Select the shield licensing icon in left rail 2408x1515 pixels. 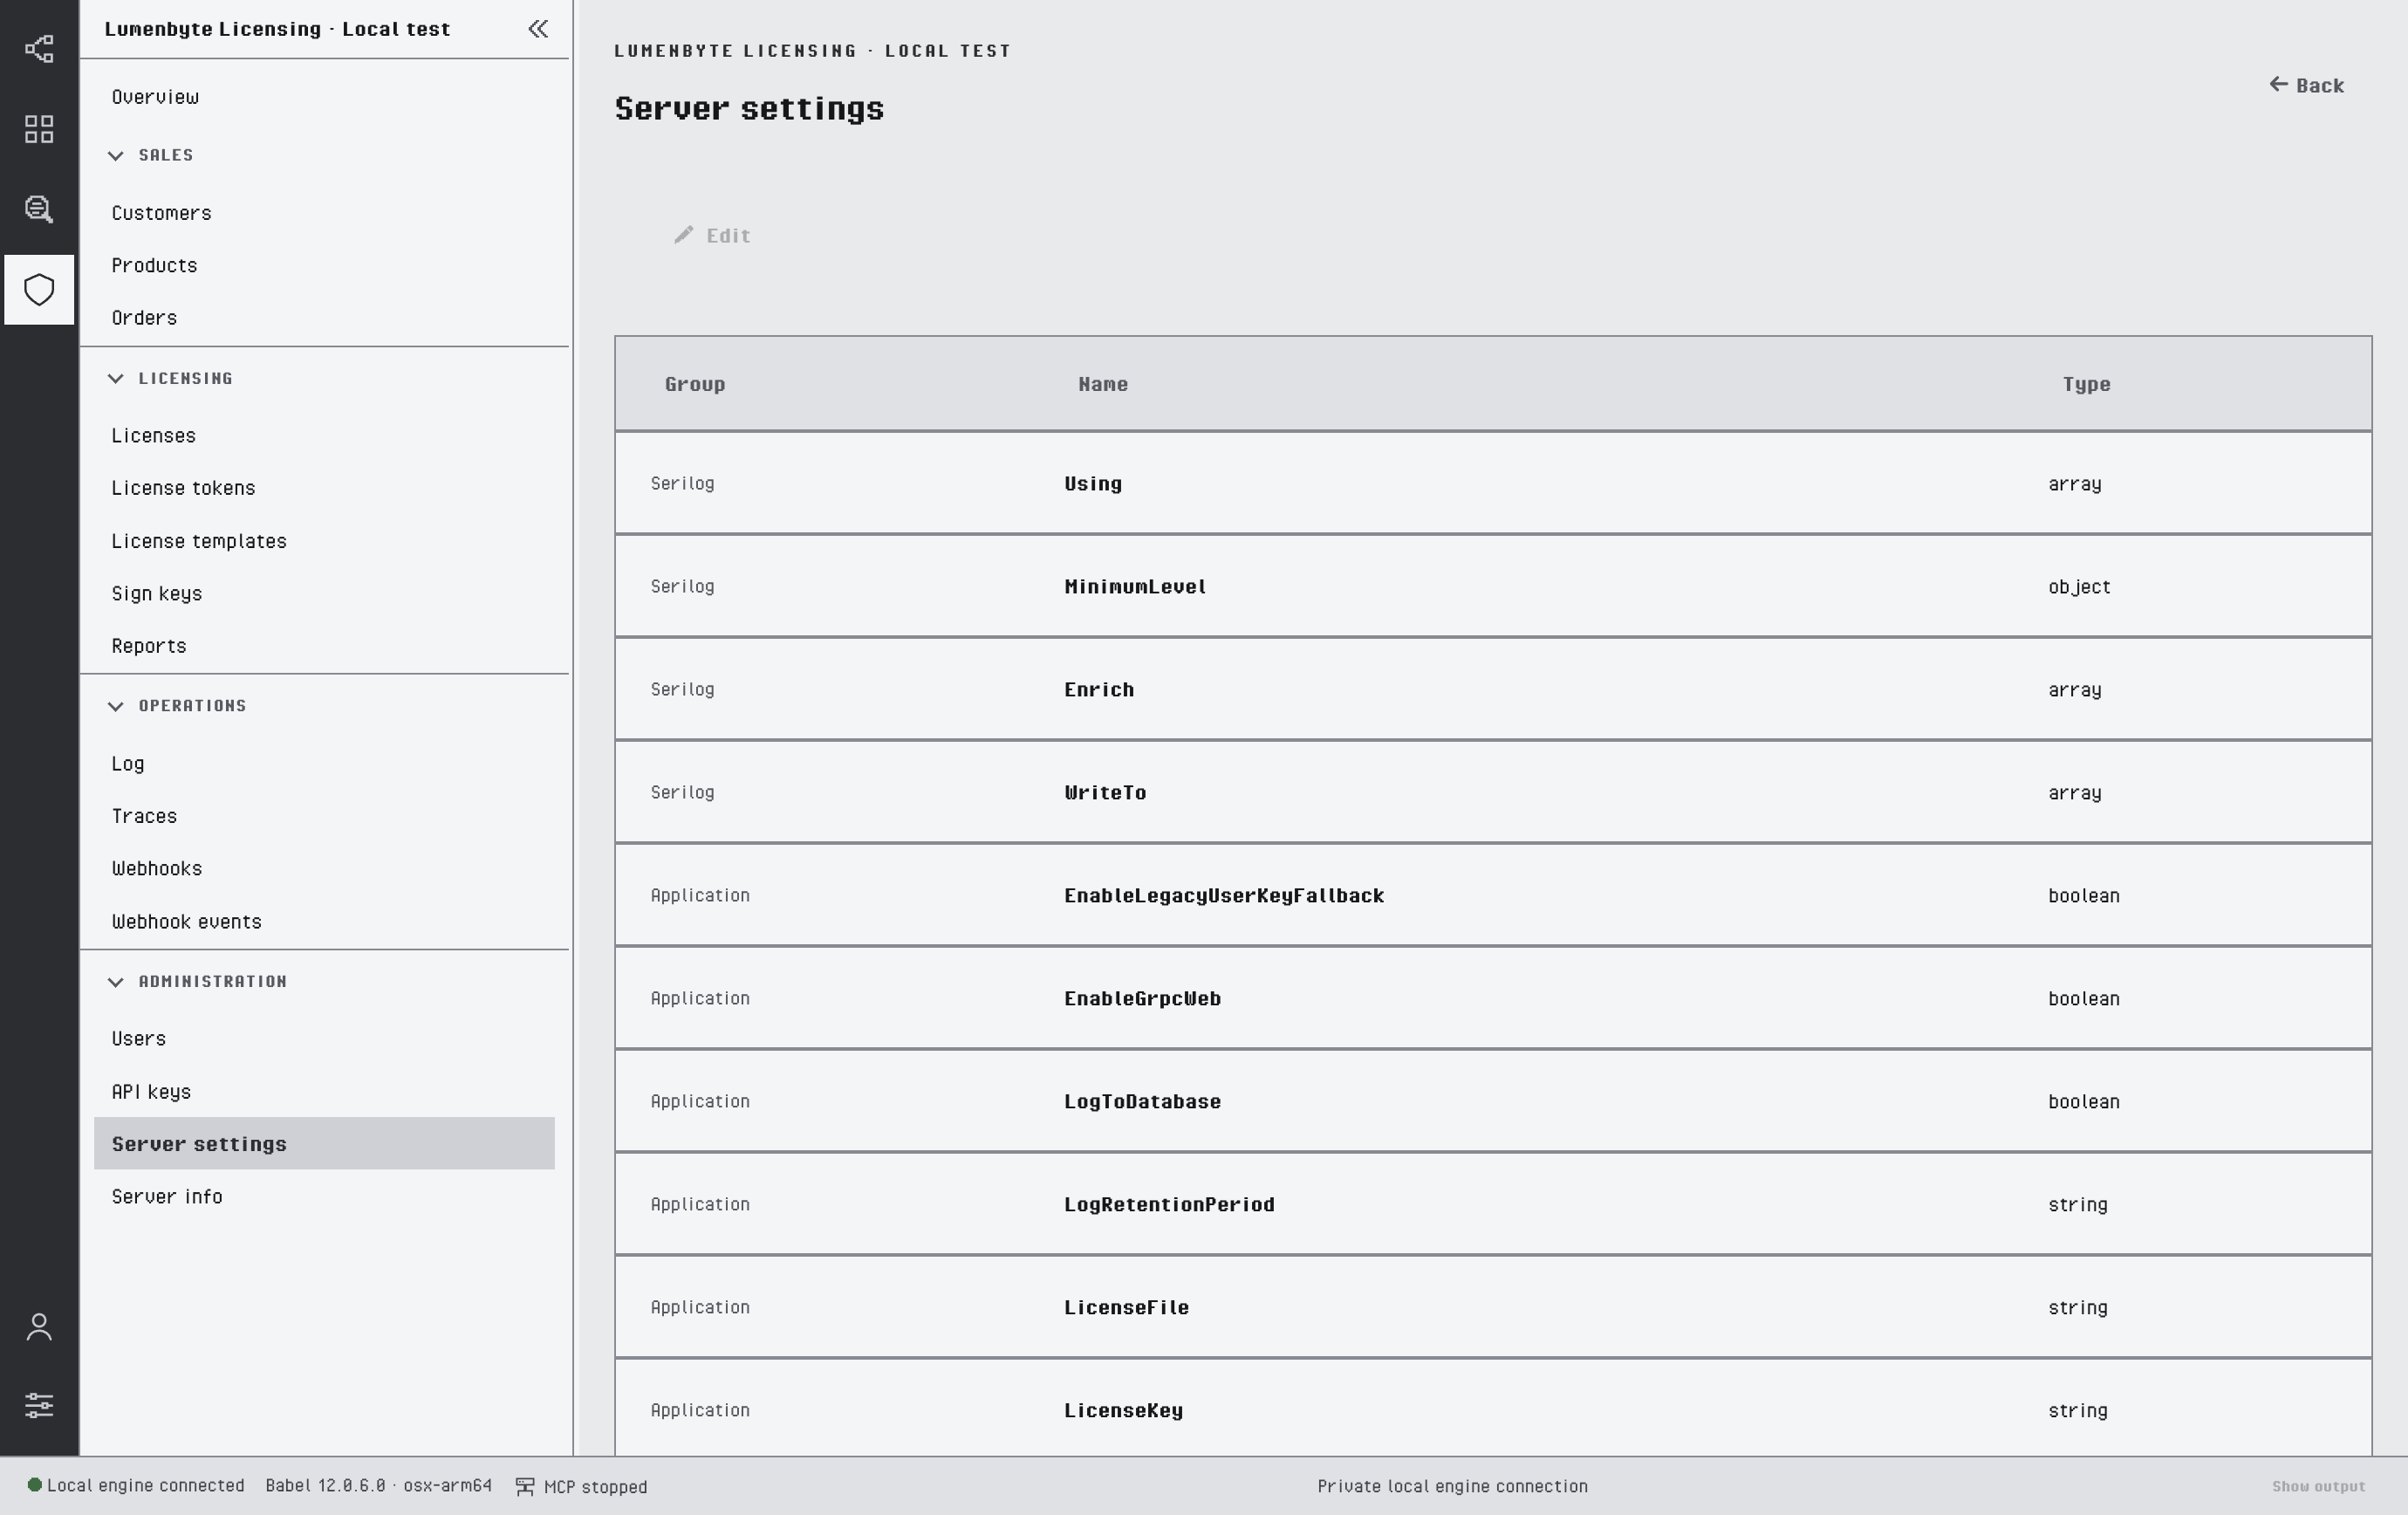point(39,290)
